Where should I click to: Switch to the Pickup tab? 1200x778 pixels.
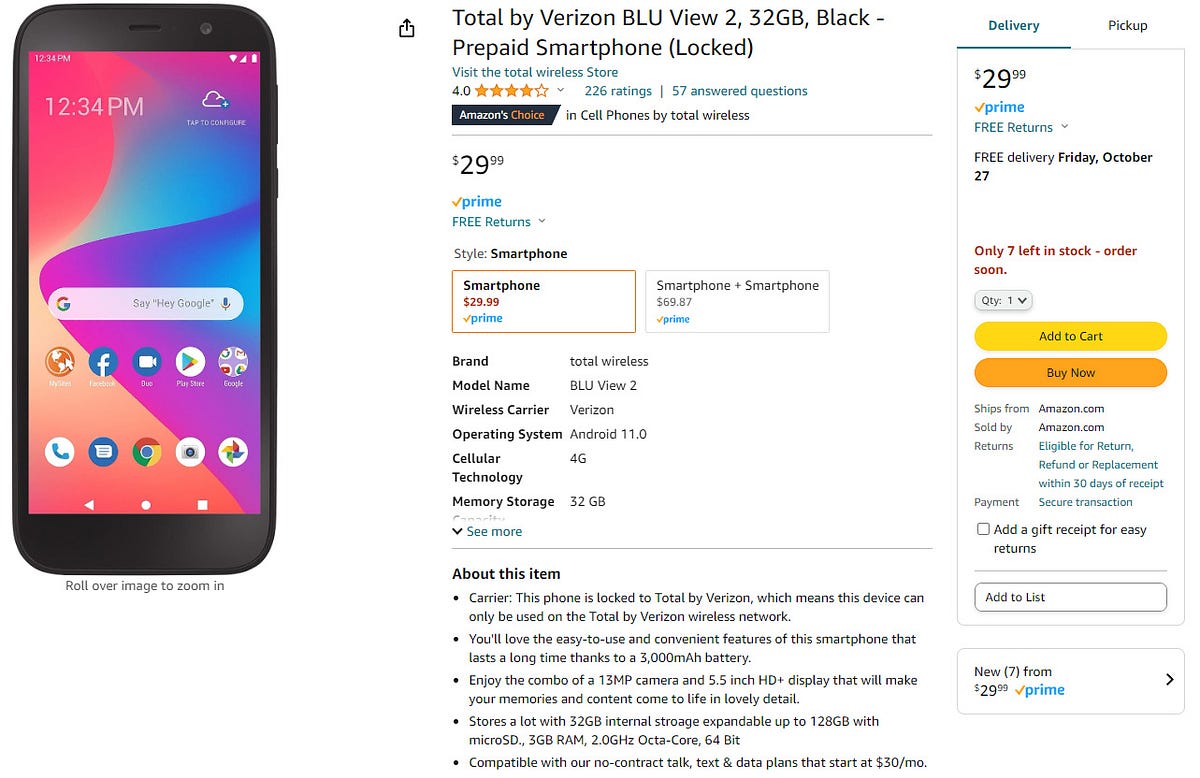tap(1127, 25)
